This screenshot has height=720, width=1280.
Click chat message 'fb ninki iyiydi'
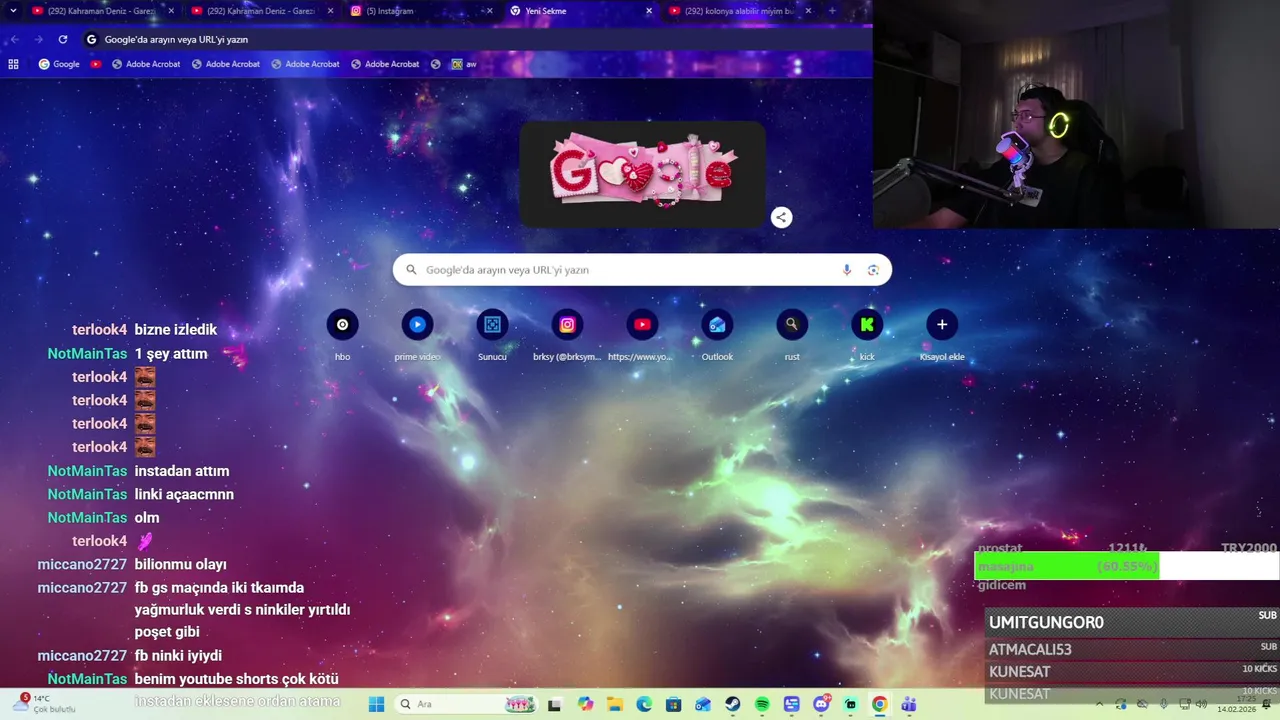point(178,656)
